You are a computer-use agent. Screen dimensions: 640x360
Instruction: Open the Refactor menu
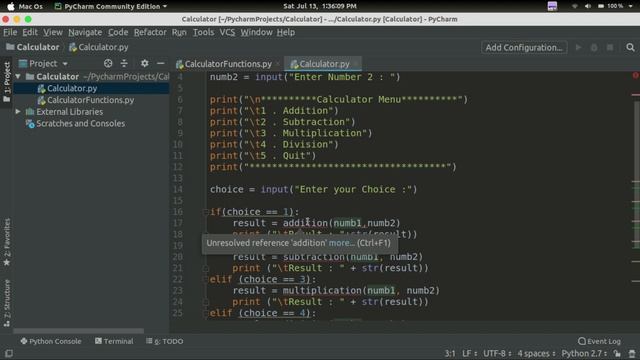click(150, 32)
